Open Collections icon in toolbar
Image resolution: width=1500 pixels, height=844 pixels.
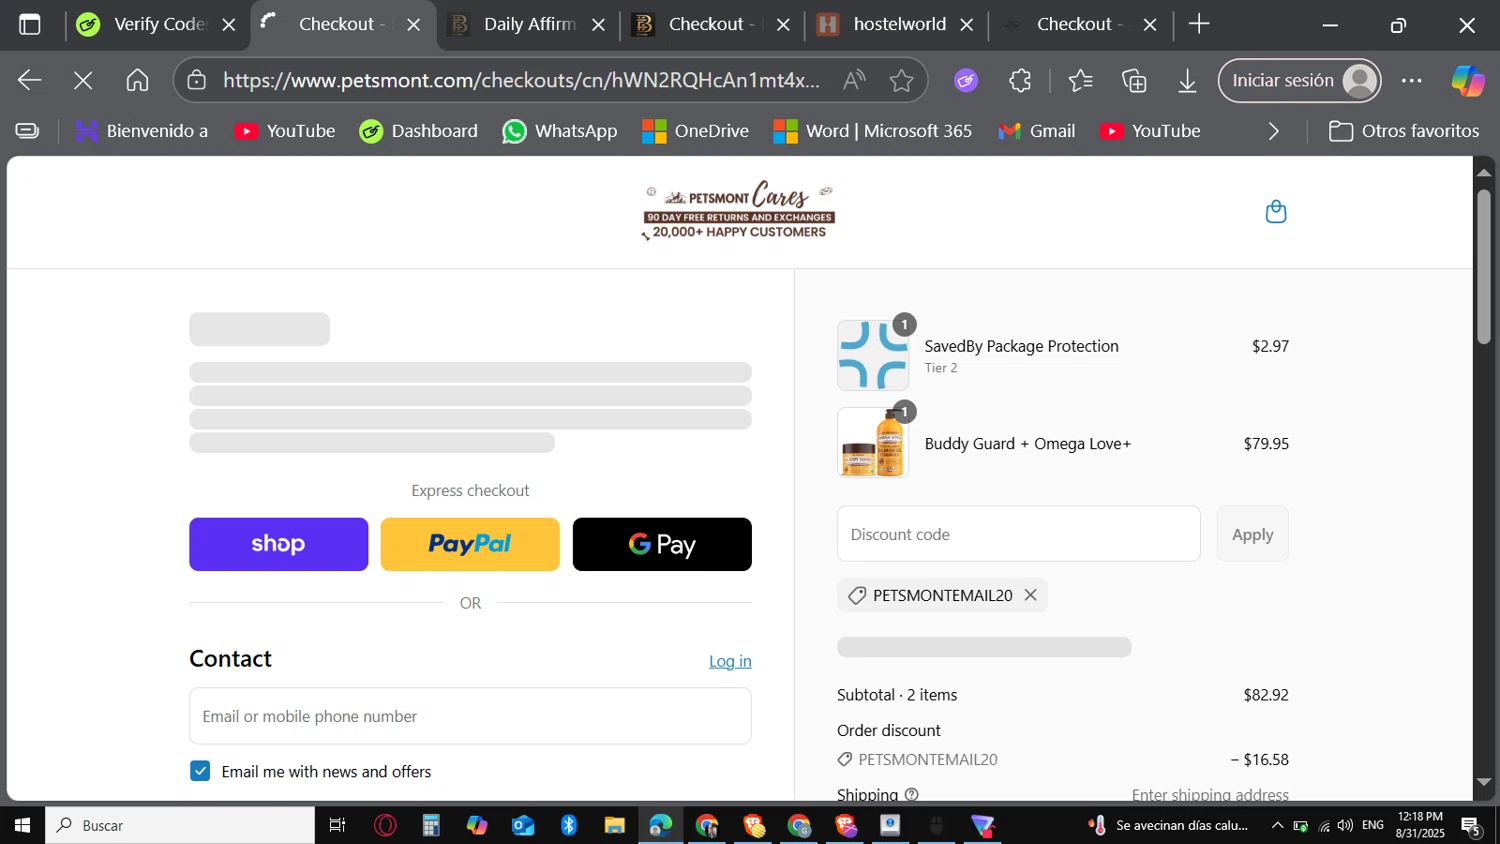coord(1134,80)
